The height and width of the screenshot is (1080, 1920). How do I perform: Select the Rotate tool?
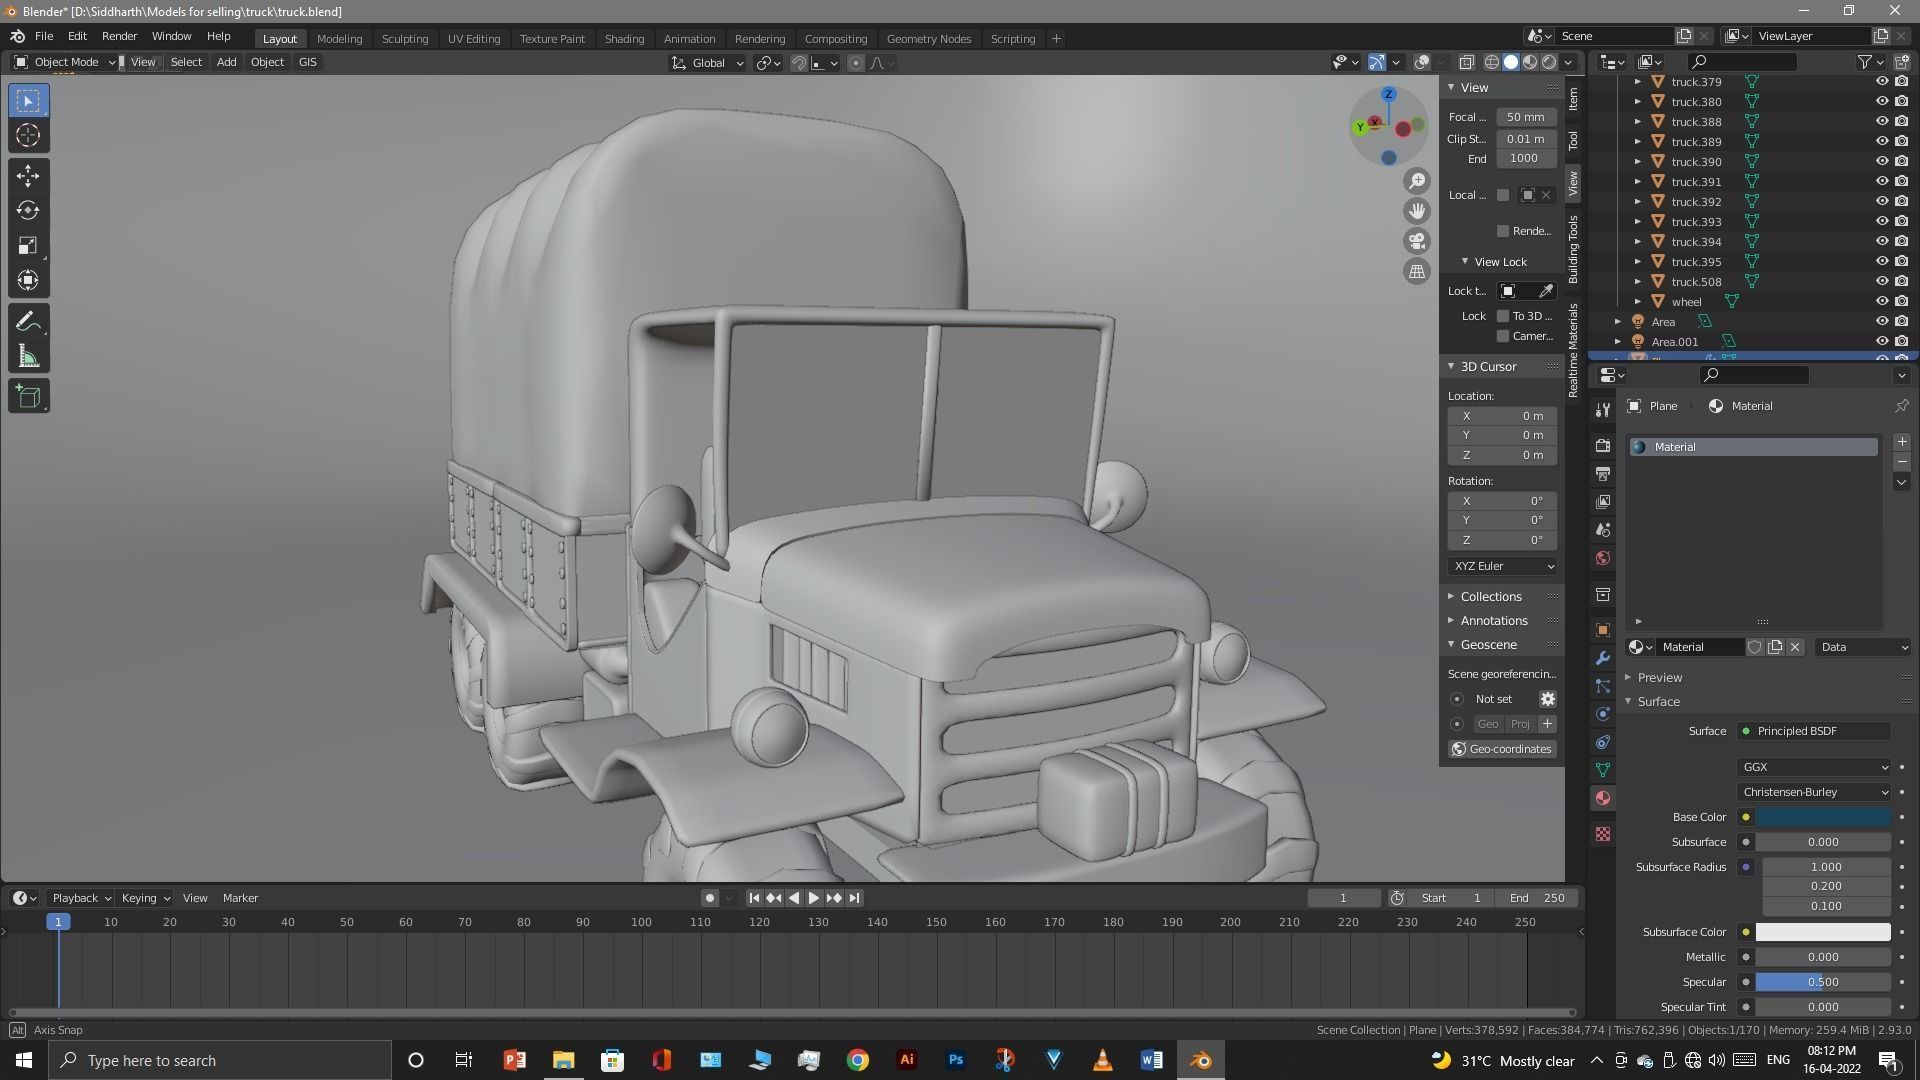coord(28,210)
